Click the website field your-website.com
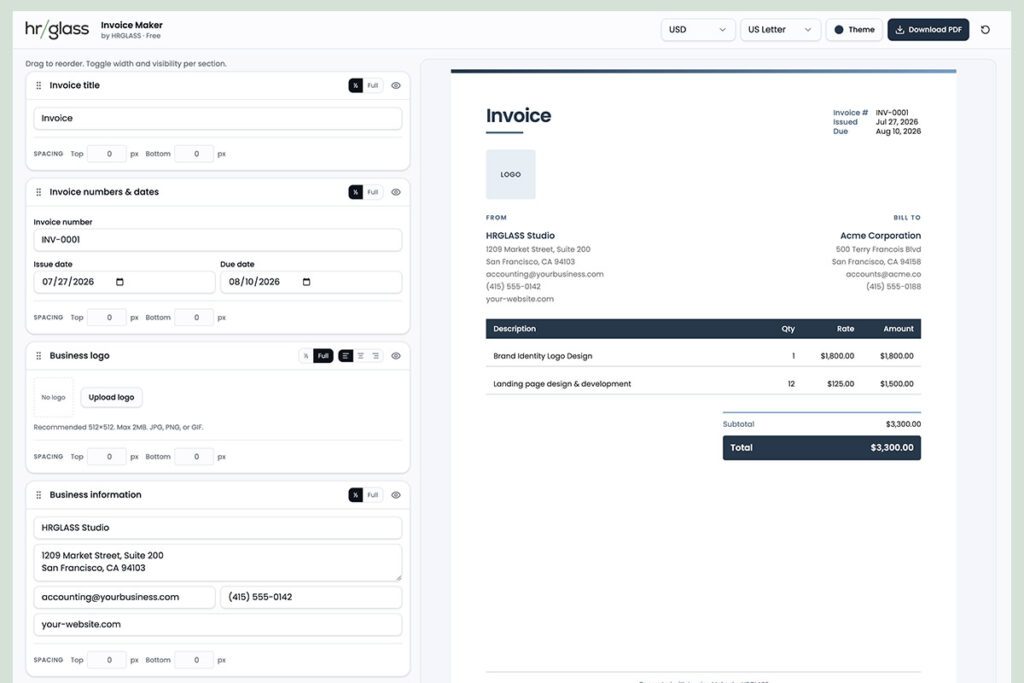 (217, 624)
